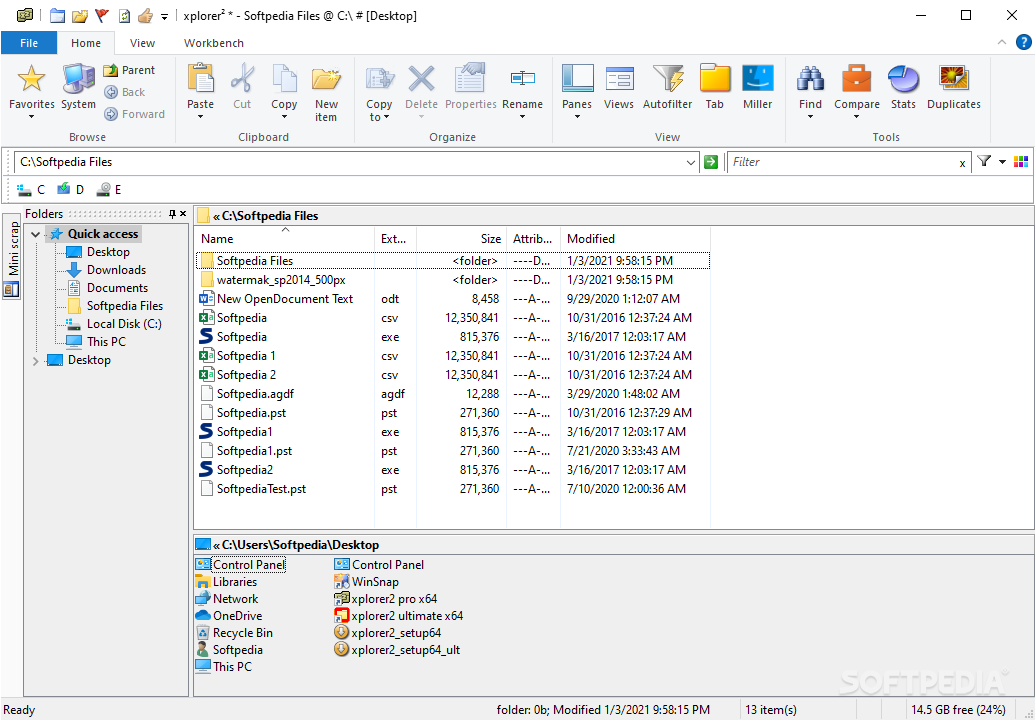Open the Favorites star icon
Image resolution: width=1036 pixels, height=721 pixels.
(31, 79)
